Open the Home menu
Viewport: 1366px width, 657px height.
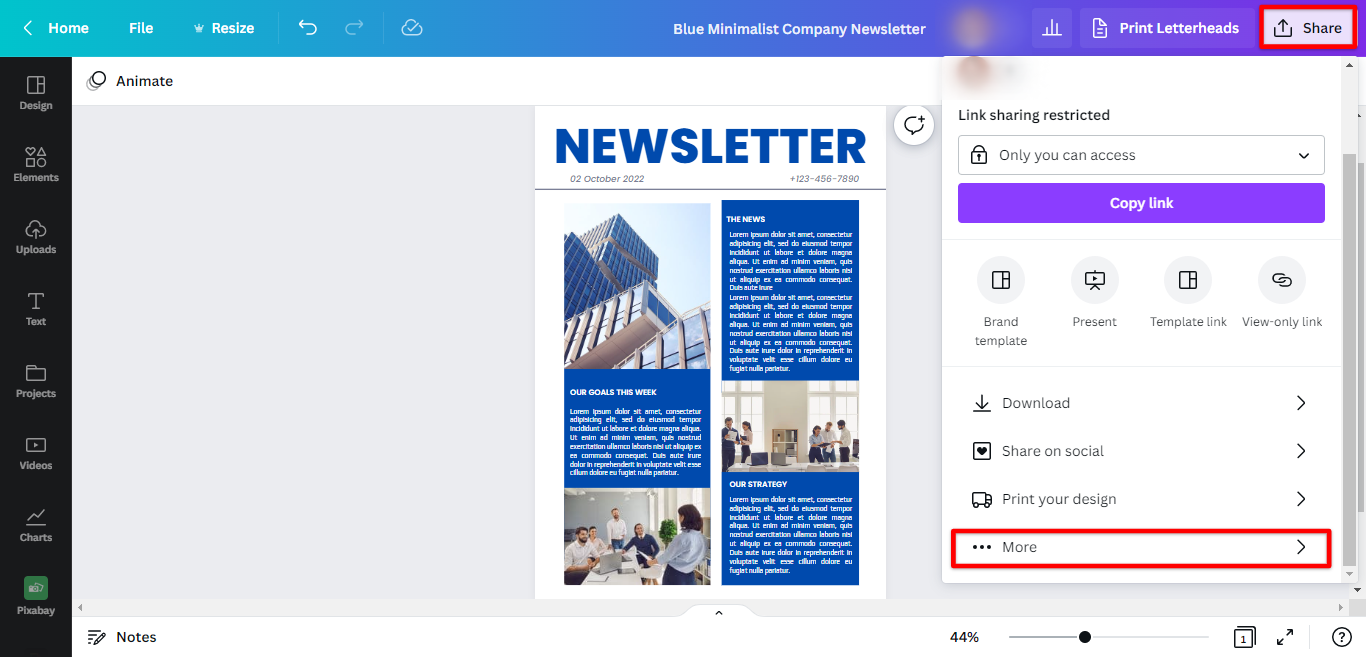(x=55, y=28)
